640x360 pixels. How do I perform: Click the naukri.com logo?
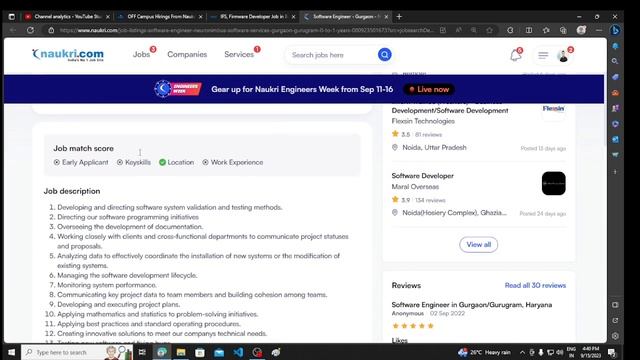click(x=68, y=54)
